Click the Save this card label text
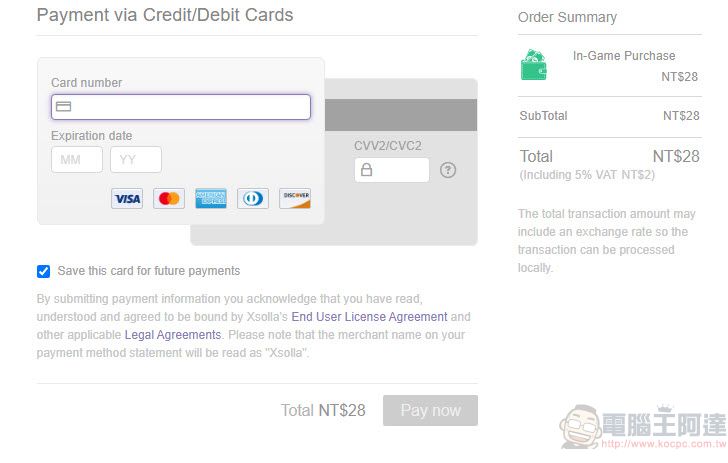This screenshot has width=728, height=463. 149,271
